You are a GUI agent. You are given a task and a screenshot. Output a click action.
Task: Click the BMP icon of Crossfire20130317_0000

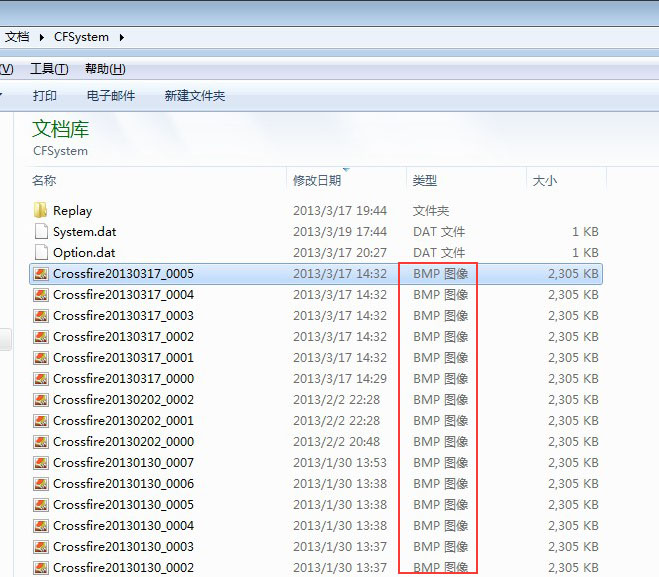tap(41, 379)
